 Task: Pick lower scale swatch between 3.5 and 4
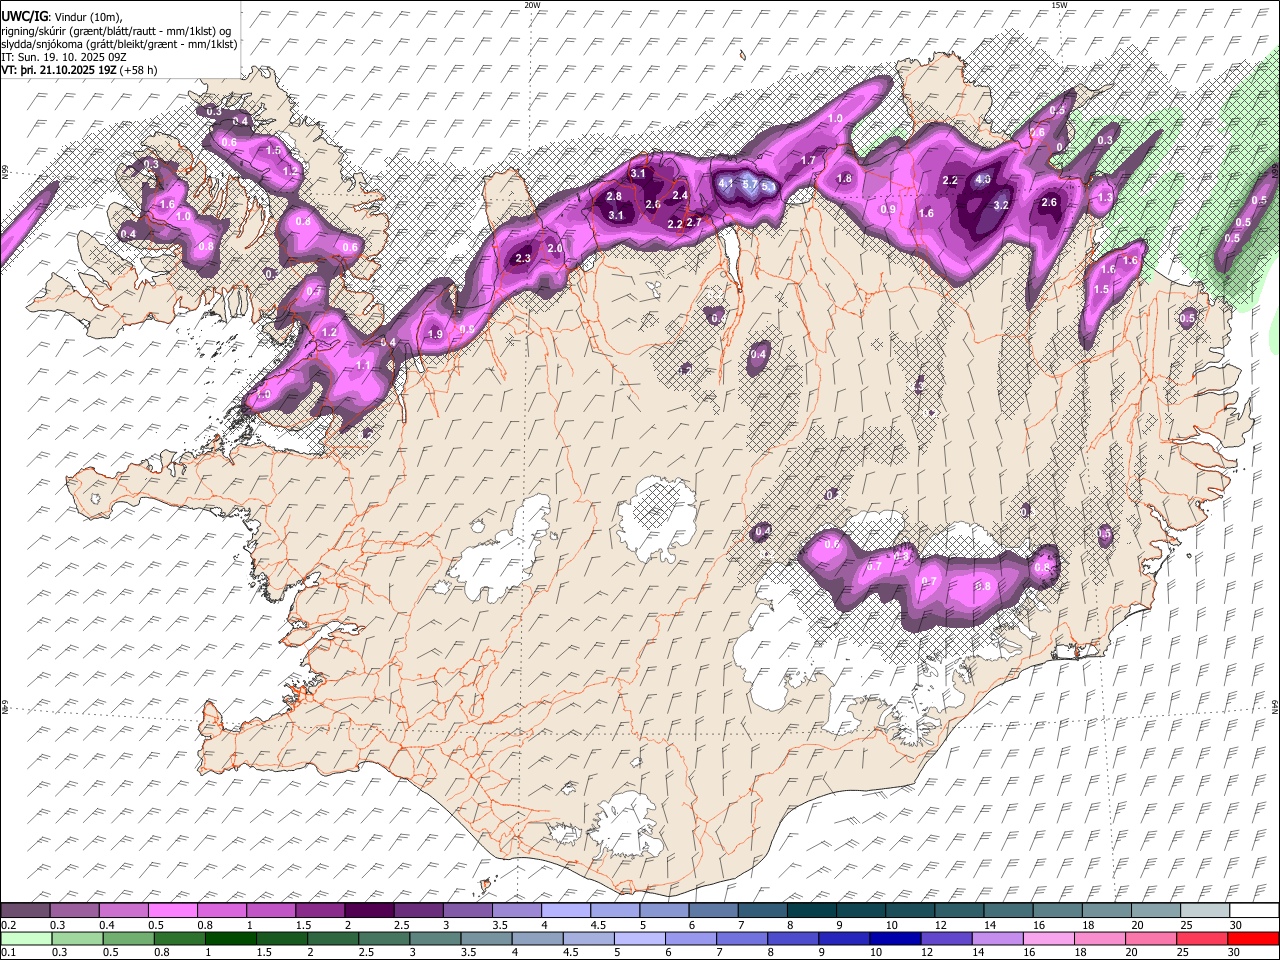pos(487,938)
